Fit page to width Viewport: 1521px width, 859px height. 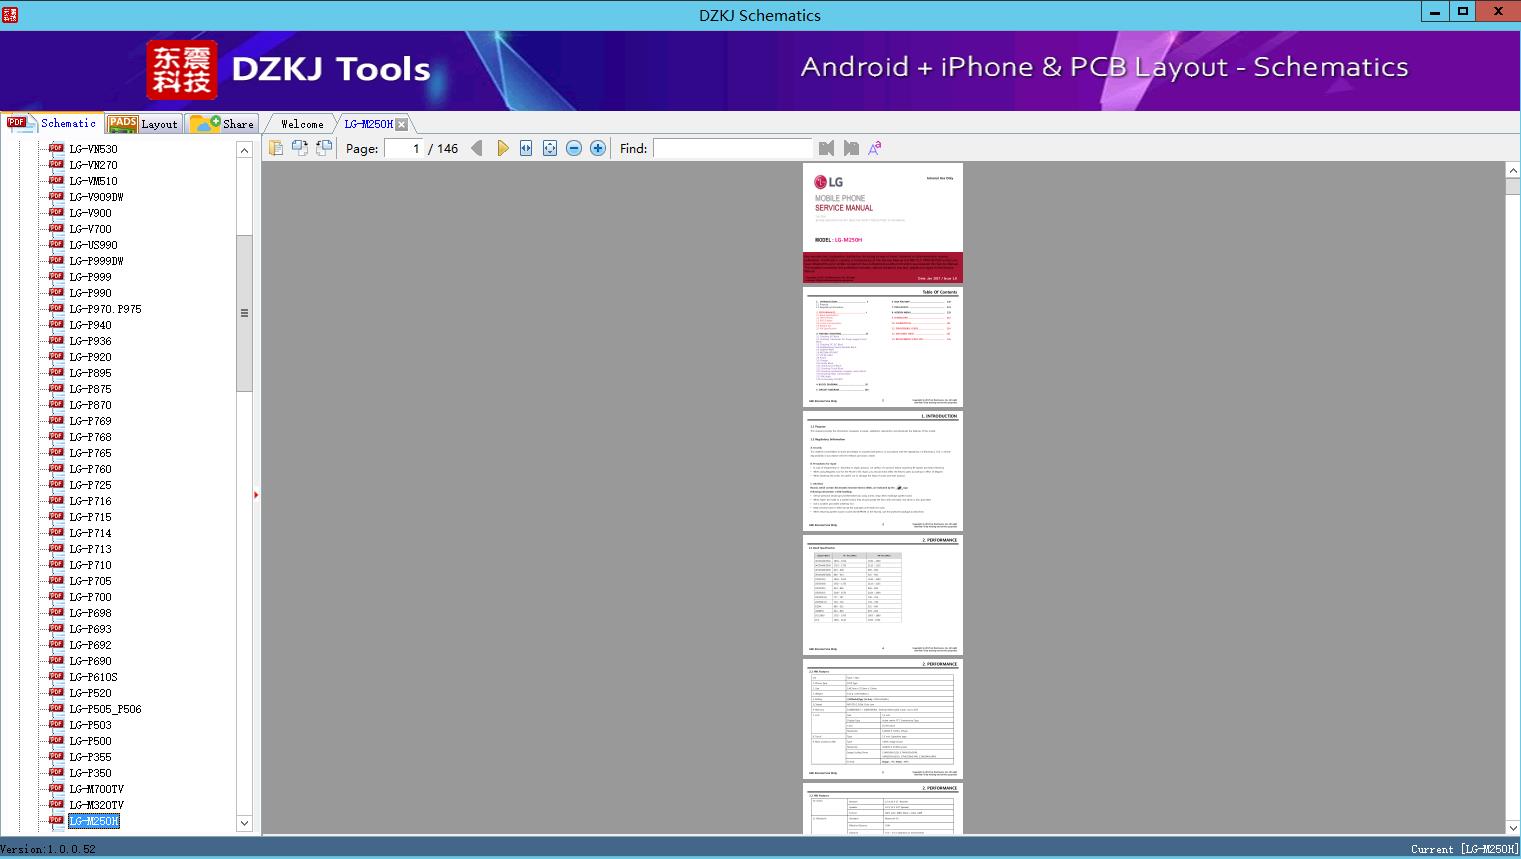click(x=526, y=148)
